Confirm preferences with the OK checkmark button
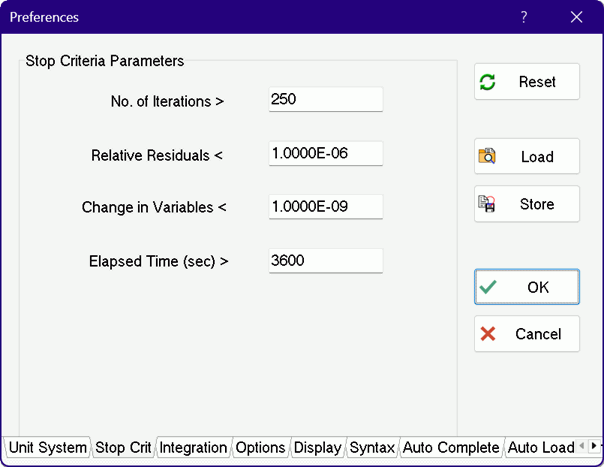Screen dimensions: 604x467 (526, 287)
